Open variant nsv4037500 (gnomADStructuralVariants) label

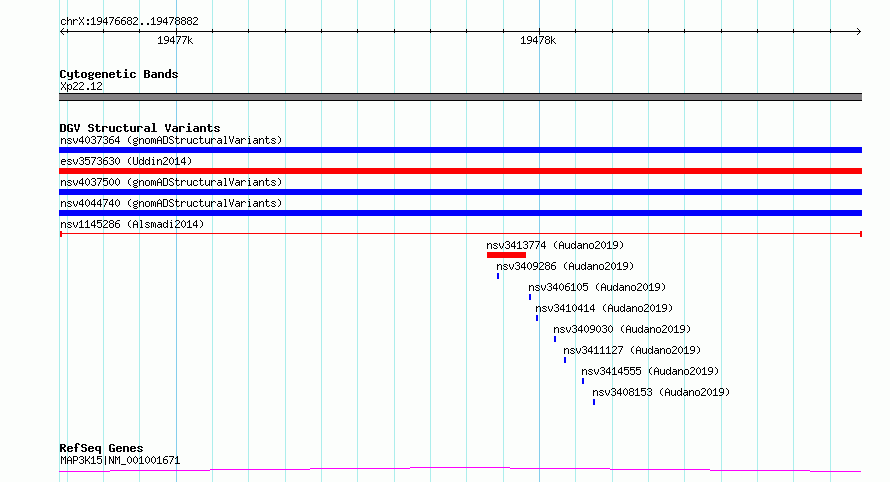171,182
